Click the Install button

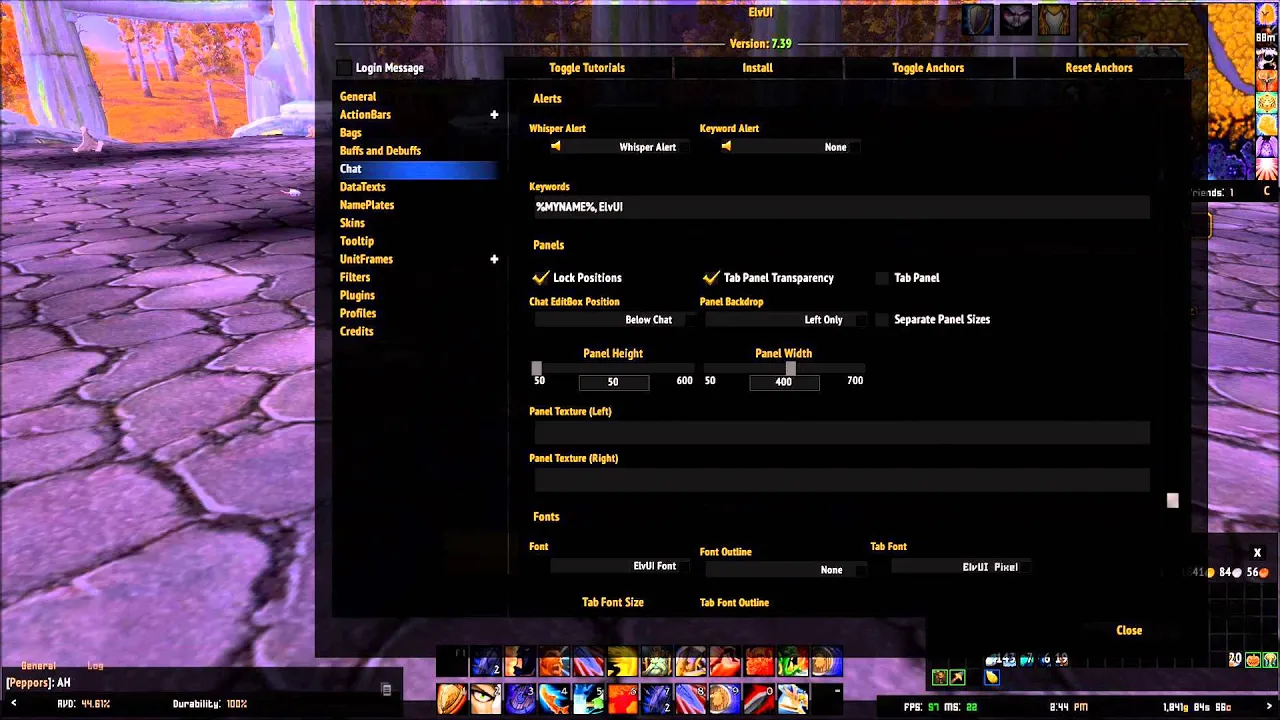pos(758,68)
